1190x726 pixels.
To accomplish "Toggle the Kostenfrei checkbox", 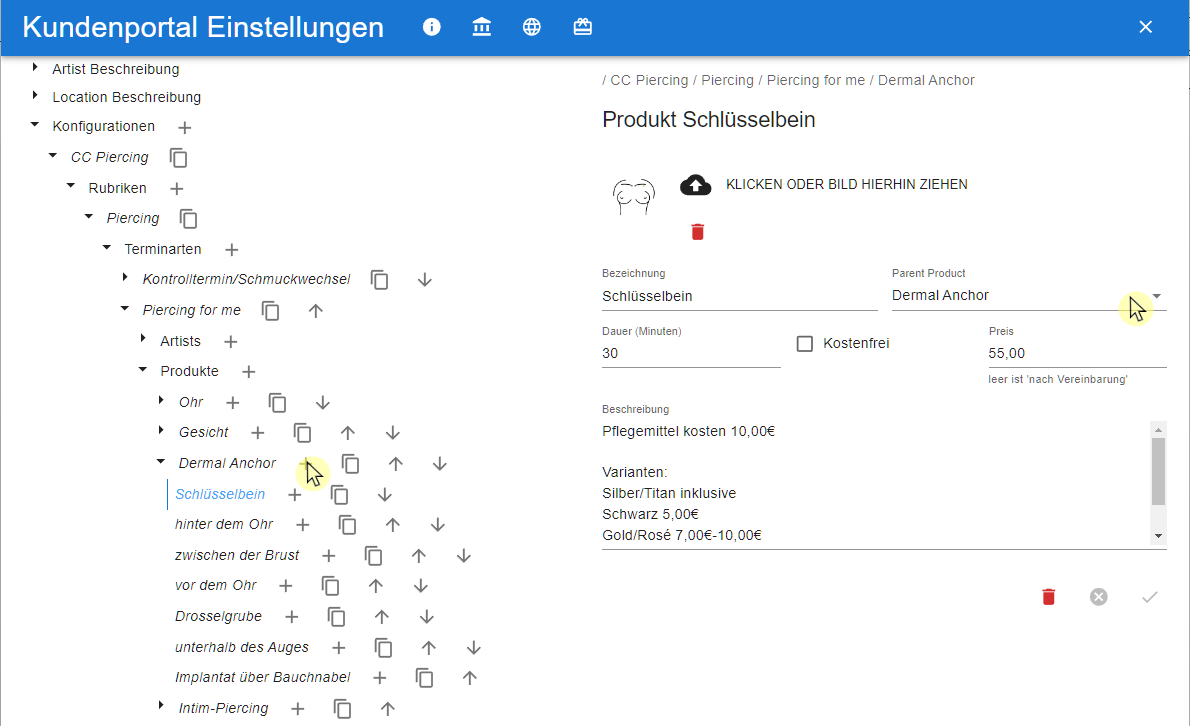I will 804,344.
